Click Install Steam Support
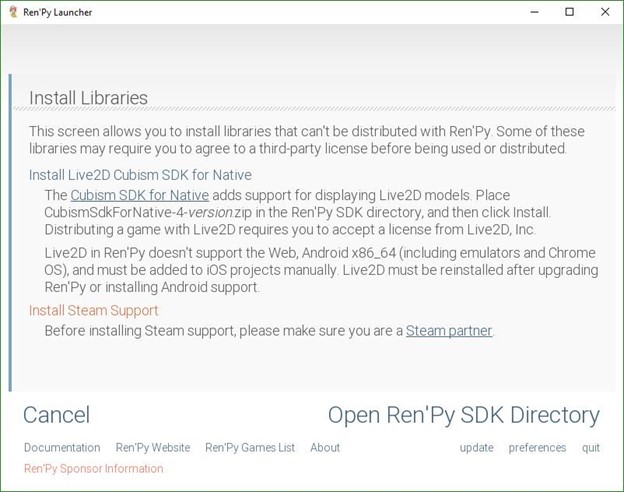Image resolution: width=624 pixels, height=492 pixels. [x=94, y=311]
